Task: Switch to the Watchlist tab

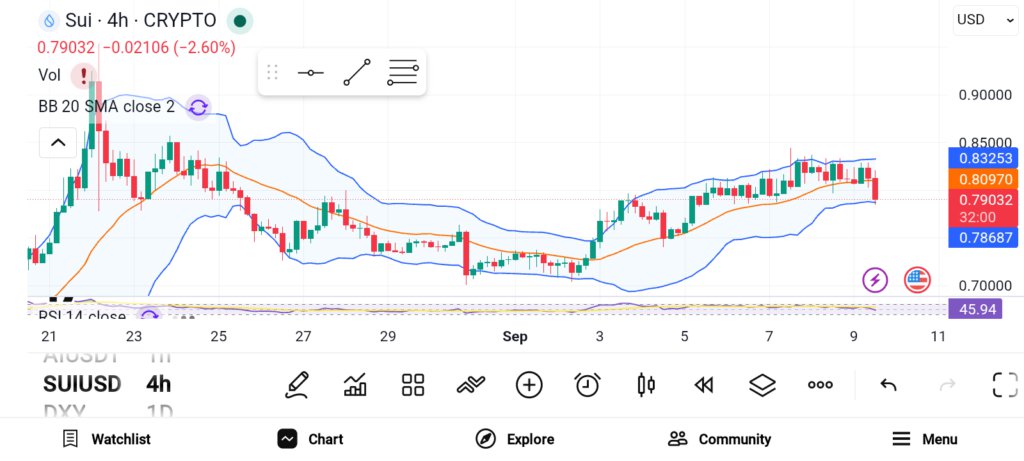Action: point(106,439)
